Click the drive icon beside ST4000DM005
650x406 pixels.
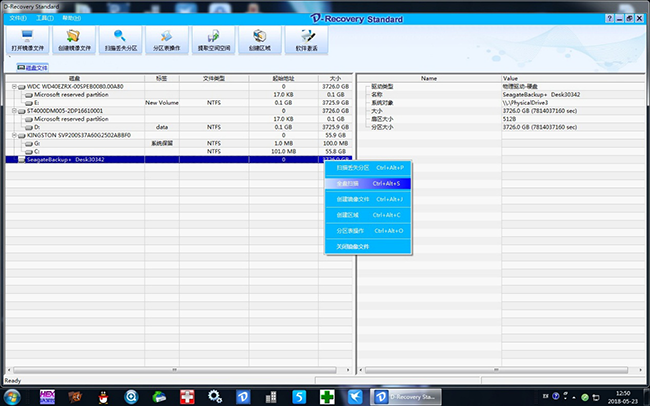22,111
